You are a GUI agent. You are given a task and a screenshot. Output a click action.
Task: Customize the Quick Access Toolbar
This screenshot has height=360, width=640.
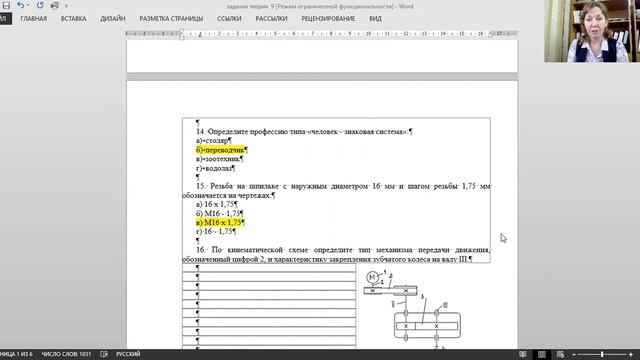pyautogui.click(x=67, y=6)
